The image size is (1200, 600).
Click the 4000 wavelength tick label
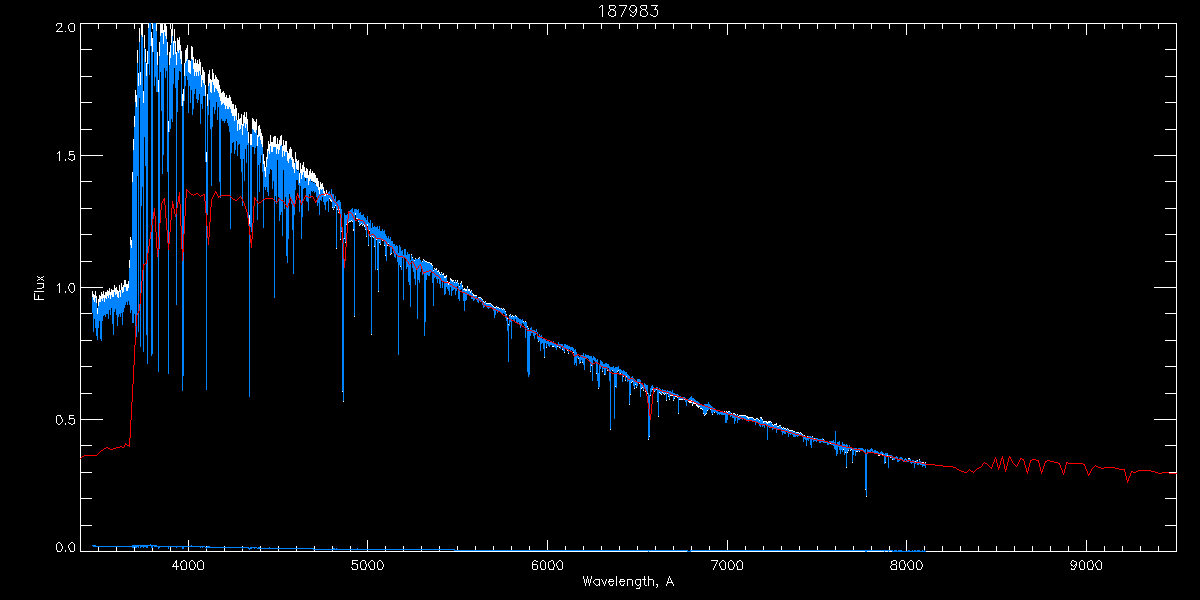click(x=188, y=567)
